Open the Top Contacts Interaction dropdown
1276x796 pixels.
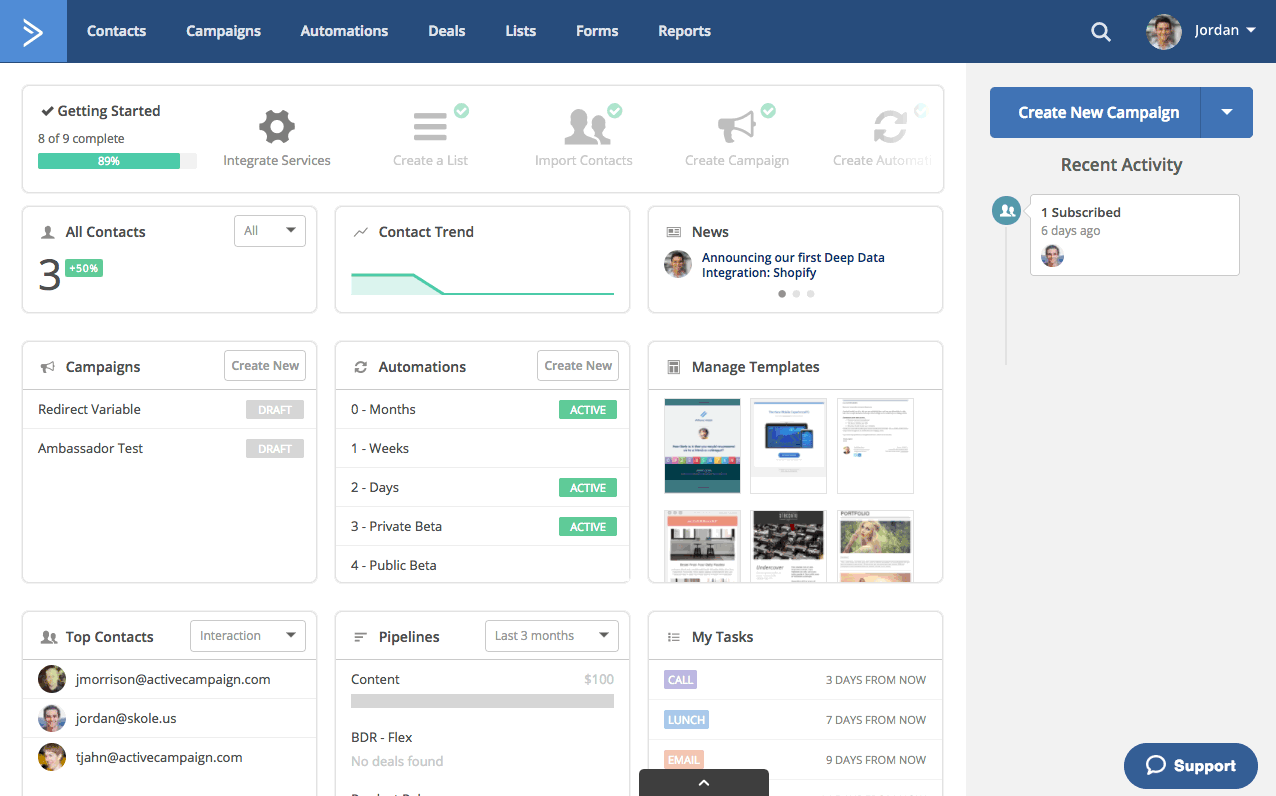point(247,636)
